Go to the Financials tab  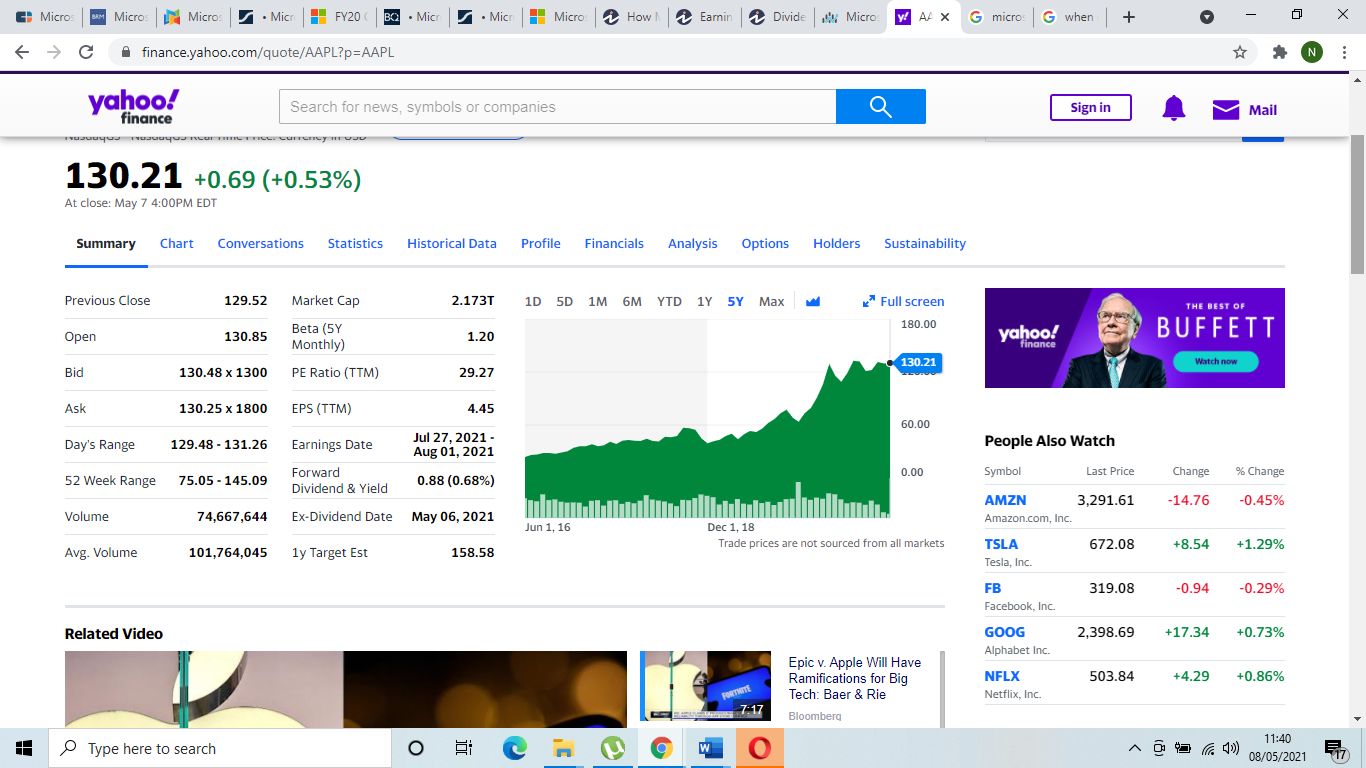tap(614, 243)
